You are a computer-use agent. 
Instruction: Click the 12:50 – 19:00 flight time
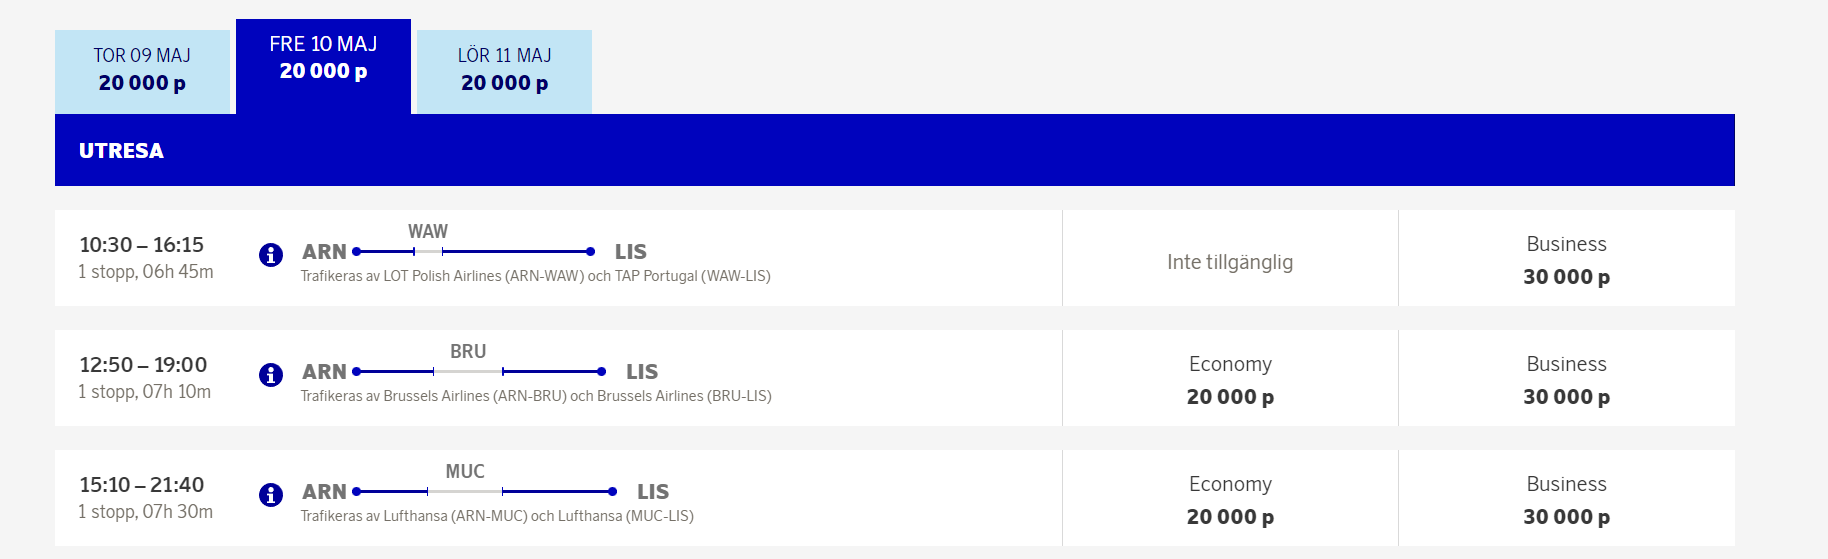point(143,365)
